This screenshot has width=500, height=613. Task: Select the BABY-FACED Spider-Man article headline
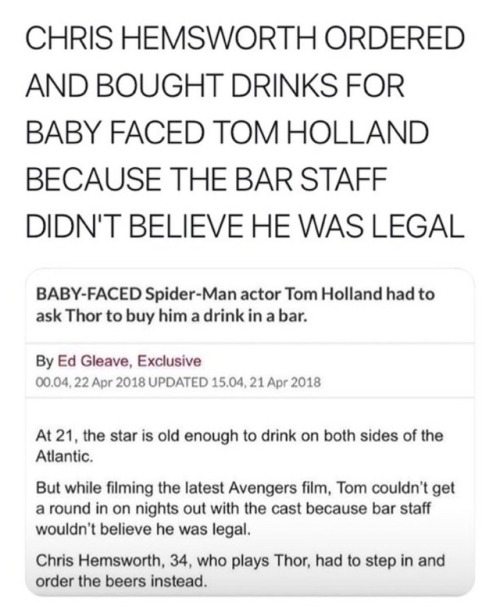pyautogui.click(x=235, y=305)
